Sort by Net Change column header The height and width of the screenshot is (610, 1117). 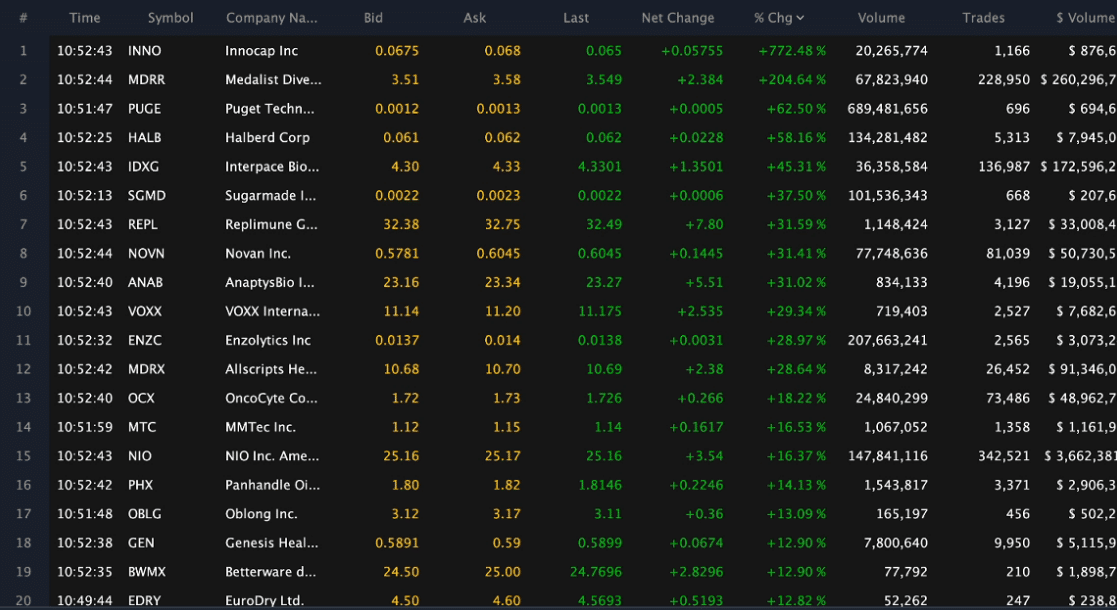click(x=677, y=18)
